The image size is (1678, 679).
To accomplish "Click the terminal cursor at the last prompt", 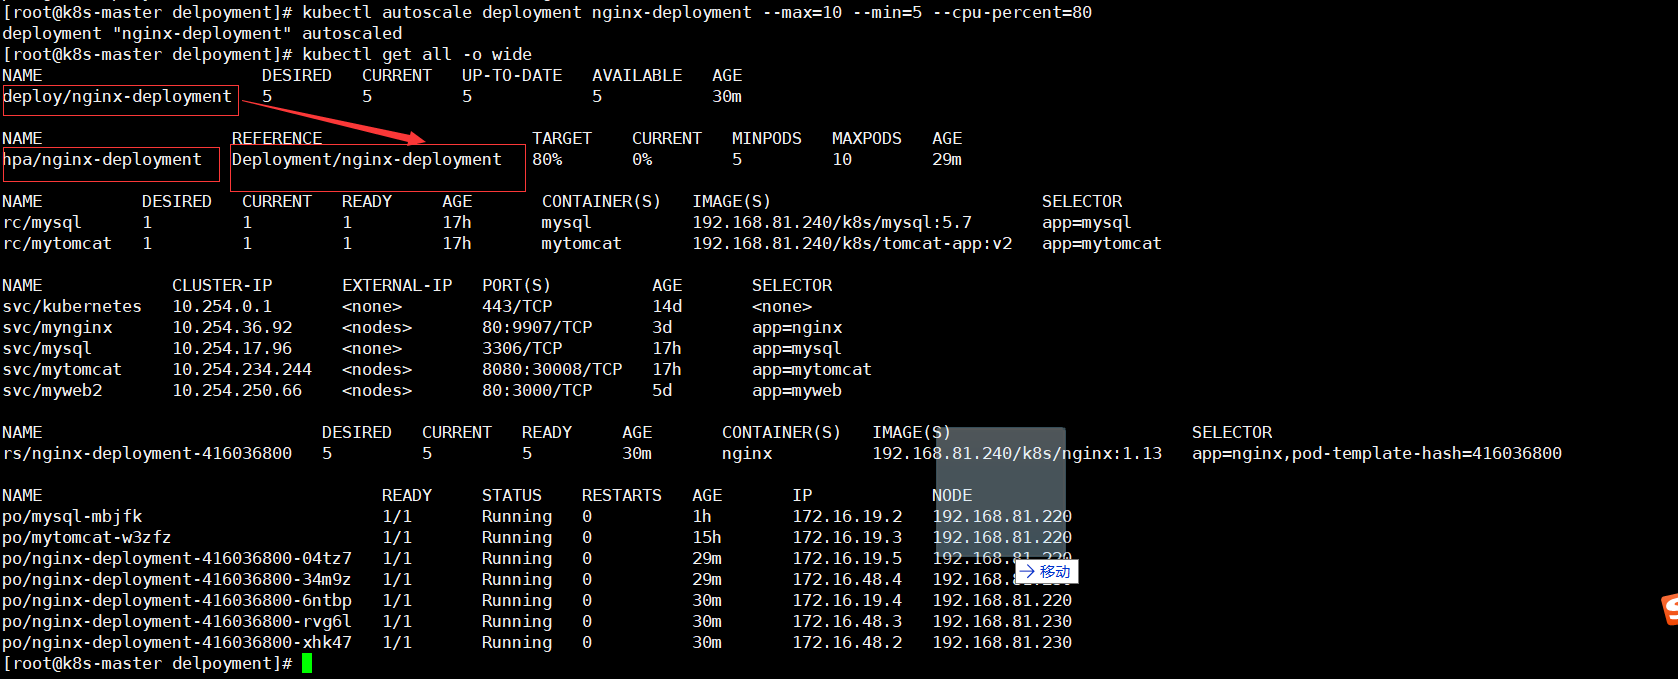I will point(307,663).
